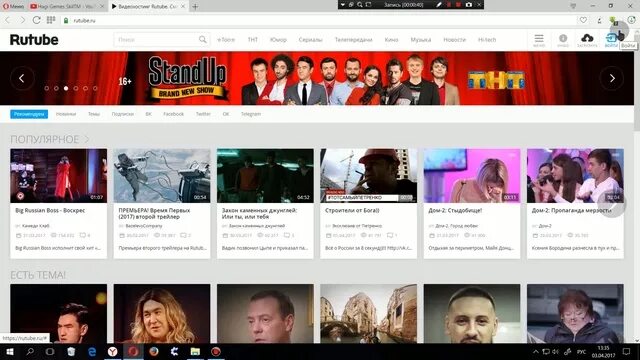Image resolution: width=640 pixels, height=360 pixels.
Task: Click the Facebook link in tab row
Action: click(x=173, y=114)
